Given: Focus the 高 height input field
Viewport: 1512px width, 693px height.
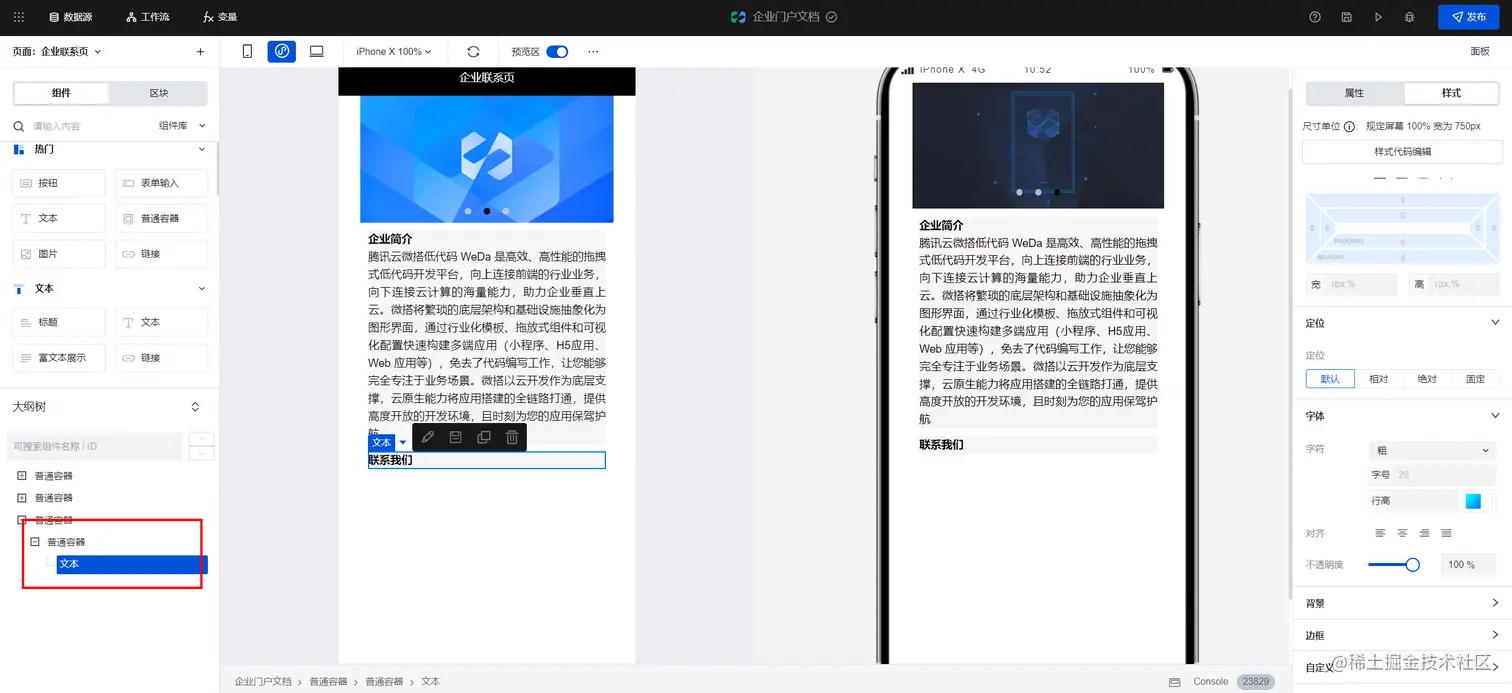Looking at the screenshot, I should click(x=1464, y=285).
